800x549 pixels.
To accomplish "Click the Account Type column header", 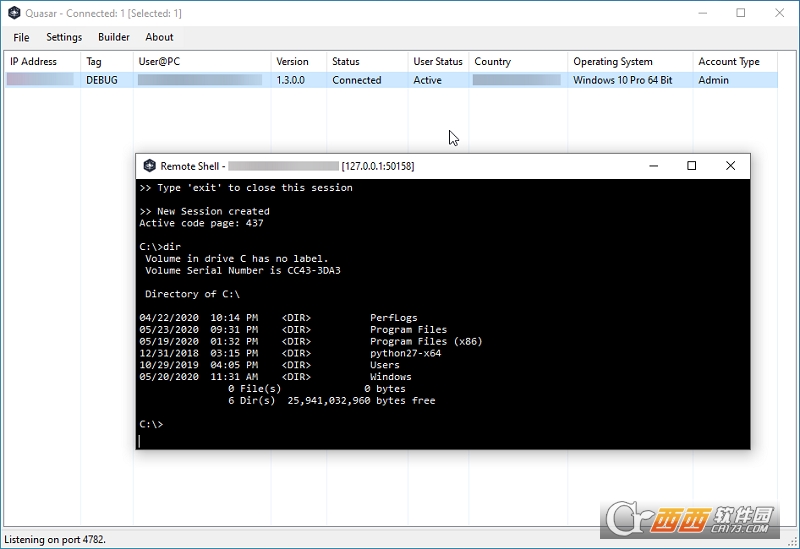I will pyautogui.click(x=735, y=61).
